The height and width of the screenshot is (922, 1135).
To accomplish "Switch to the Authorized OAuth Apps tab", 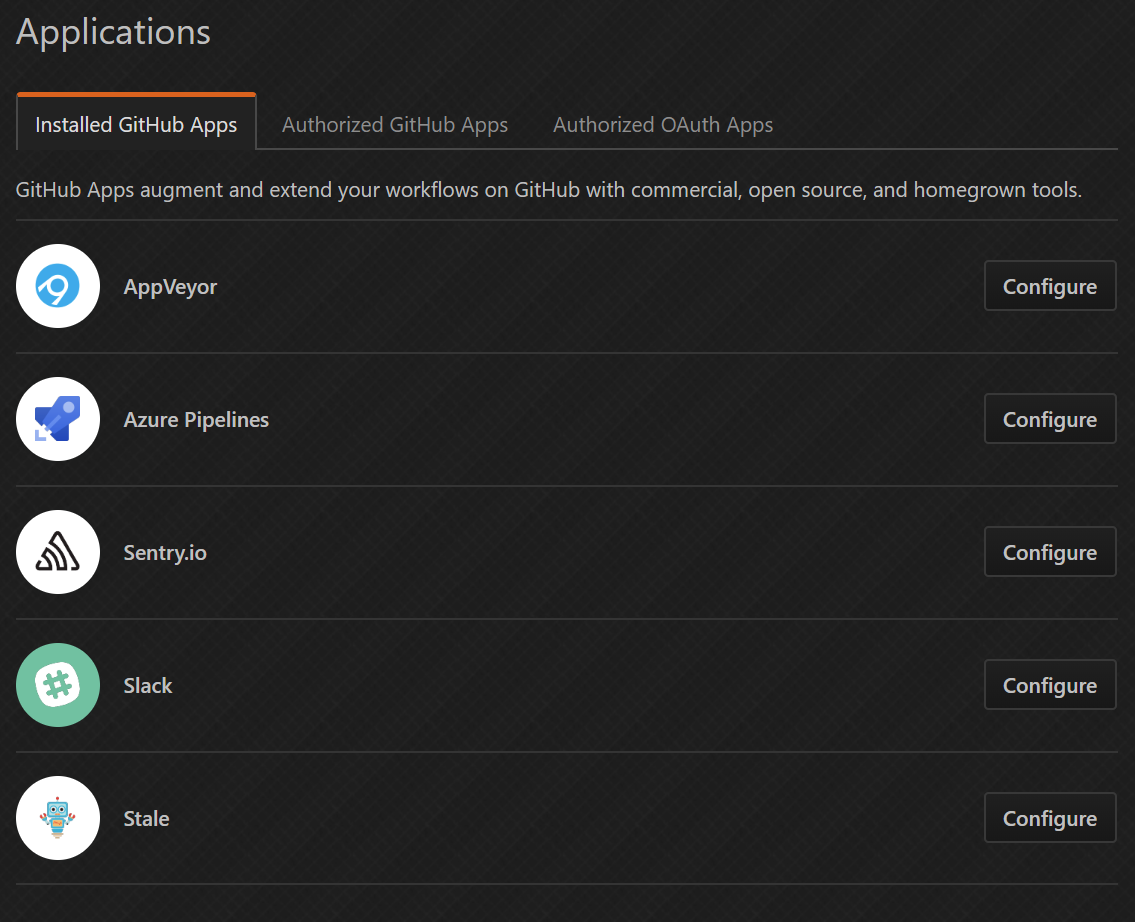I will click(662, 124).
